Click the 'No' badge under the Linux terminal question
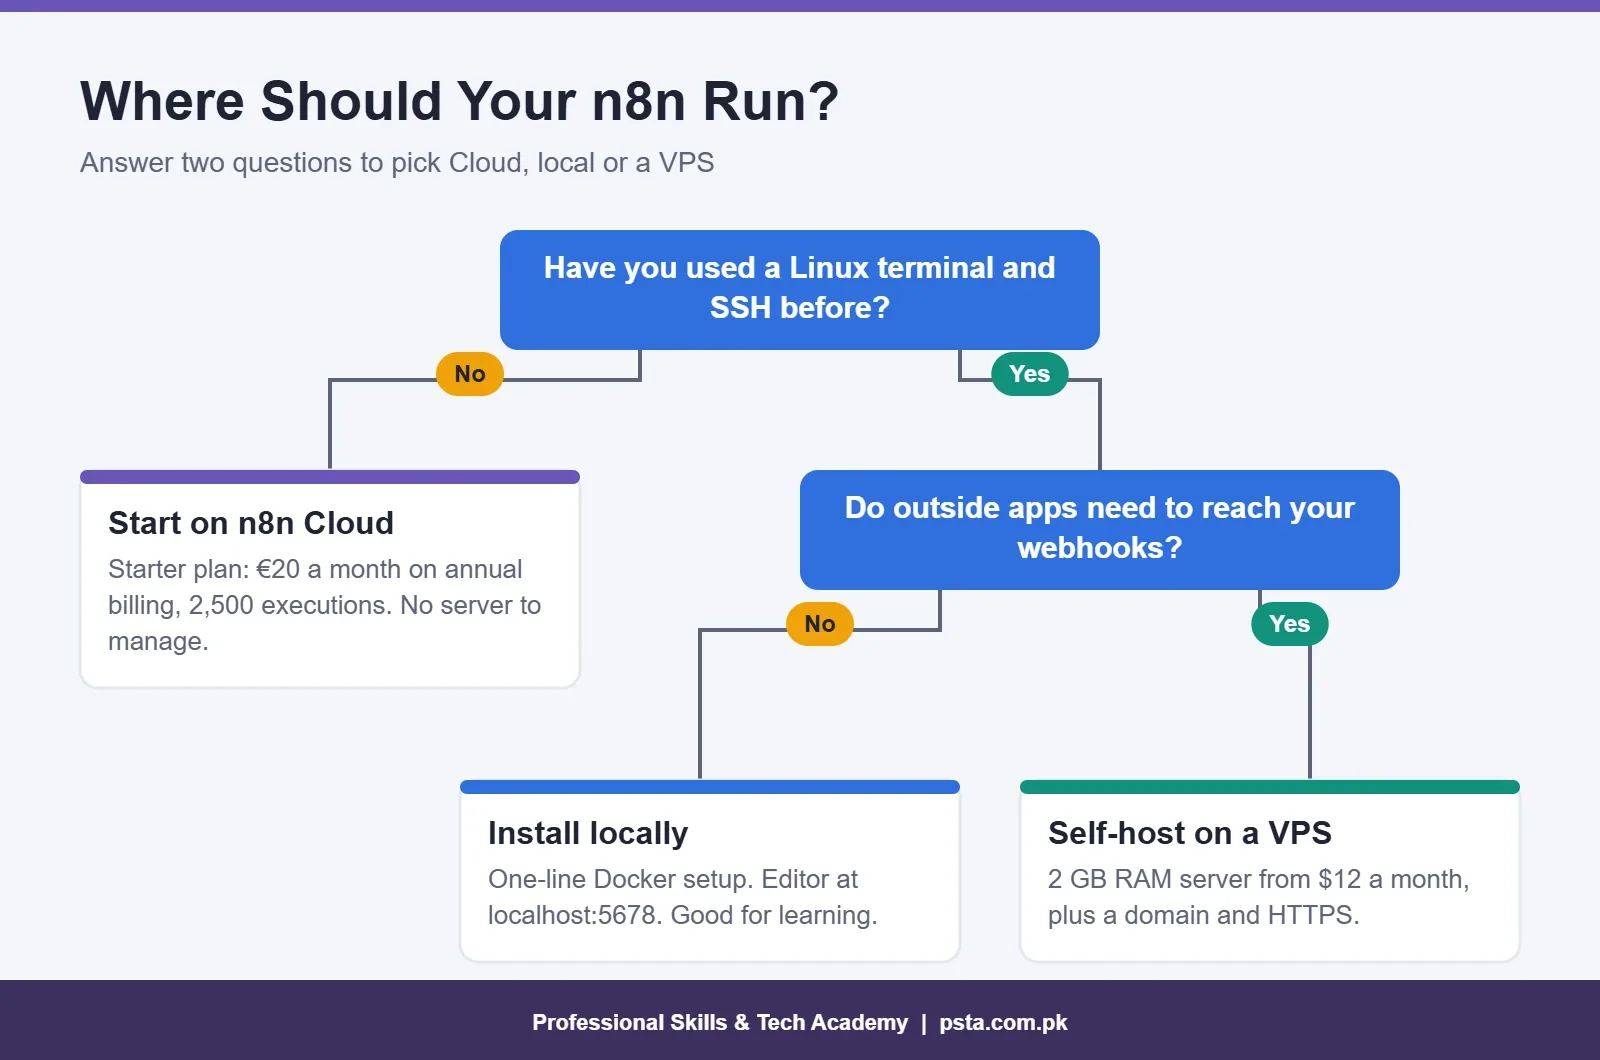Image resolution: width=1600 pixels, height=1060 pixels. [470, 374]
